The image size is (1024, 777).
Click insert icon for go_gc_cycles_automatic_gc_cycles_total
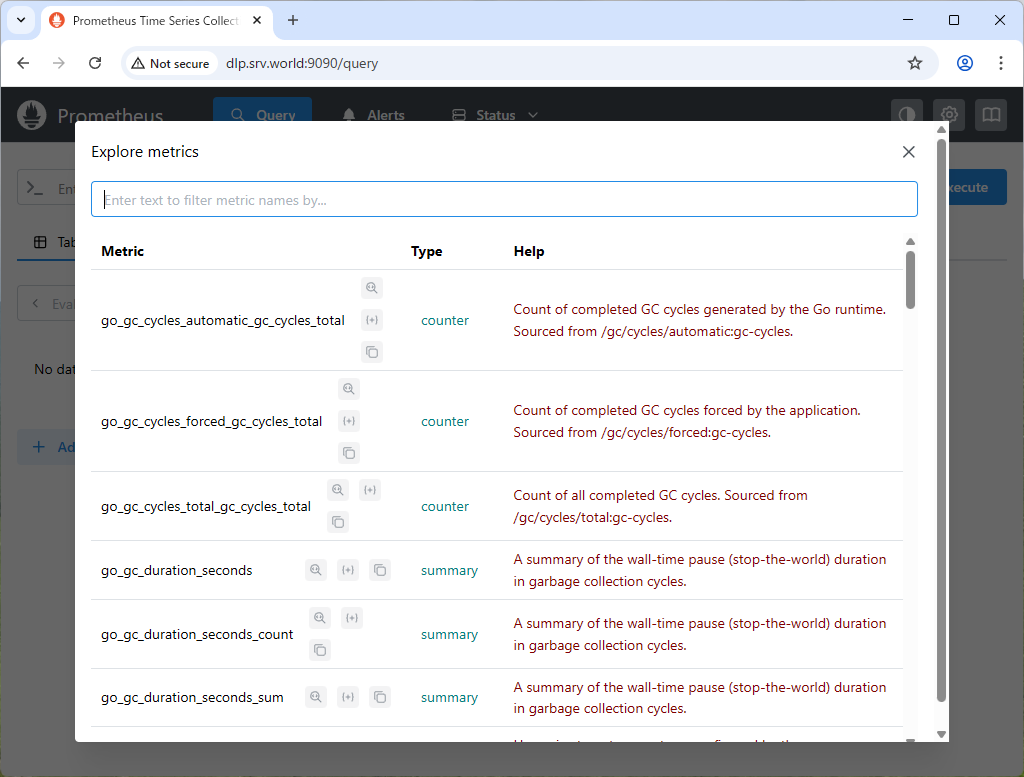pos(372,320)
